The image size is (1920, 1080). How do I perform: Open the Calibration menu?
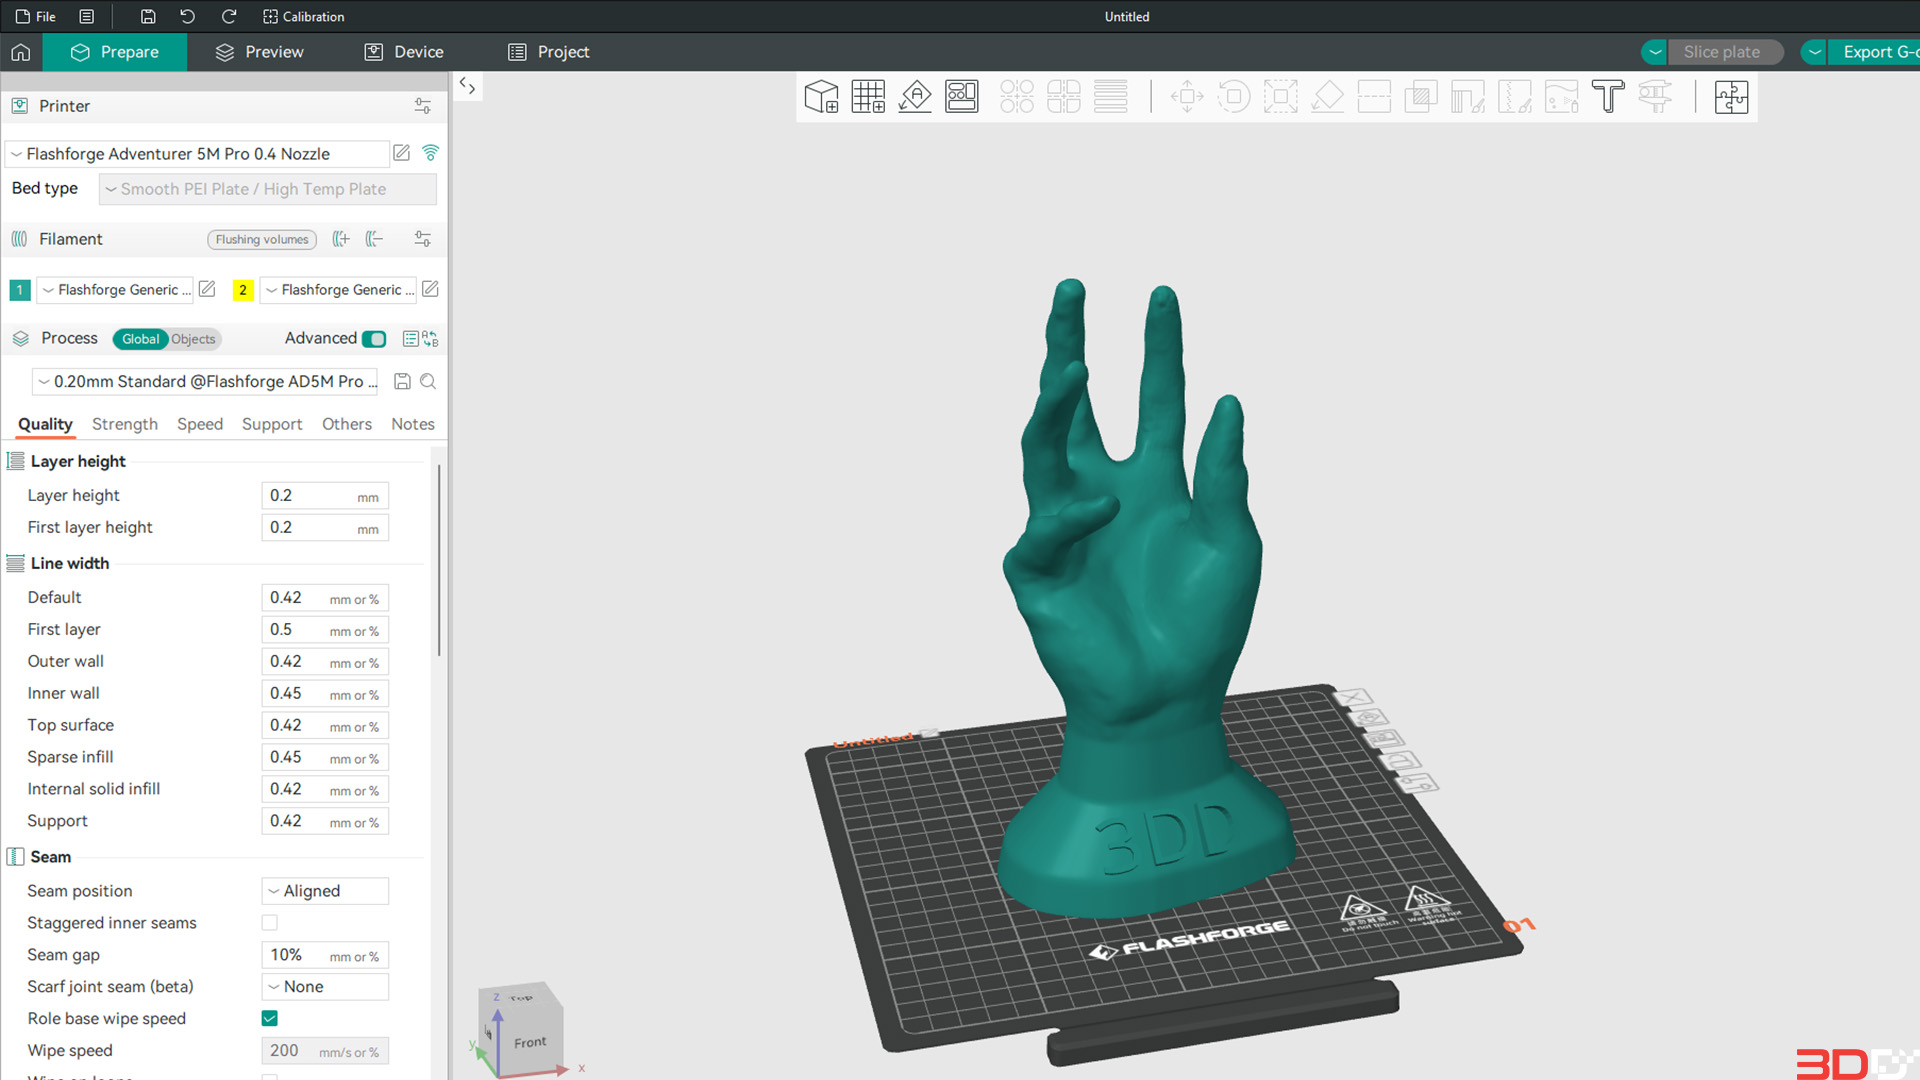click(303, 16)
